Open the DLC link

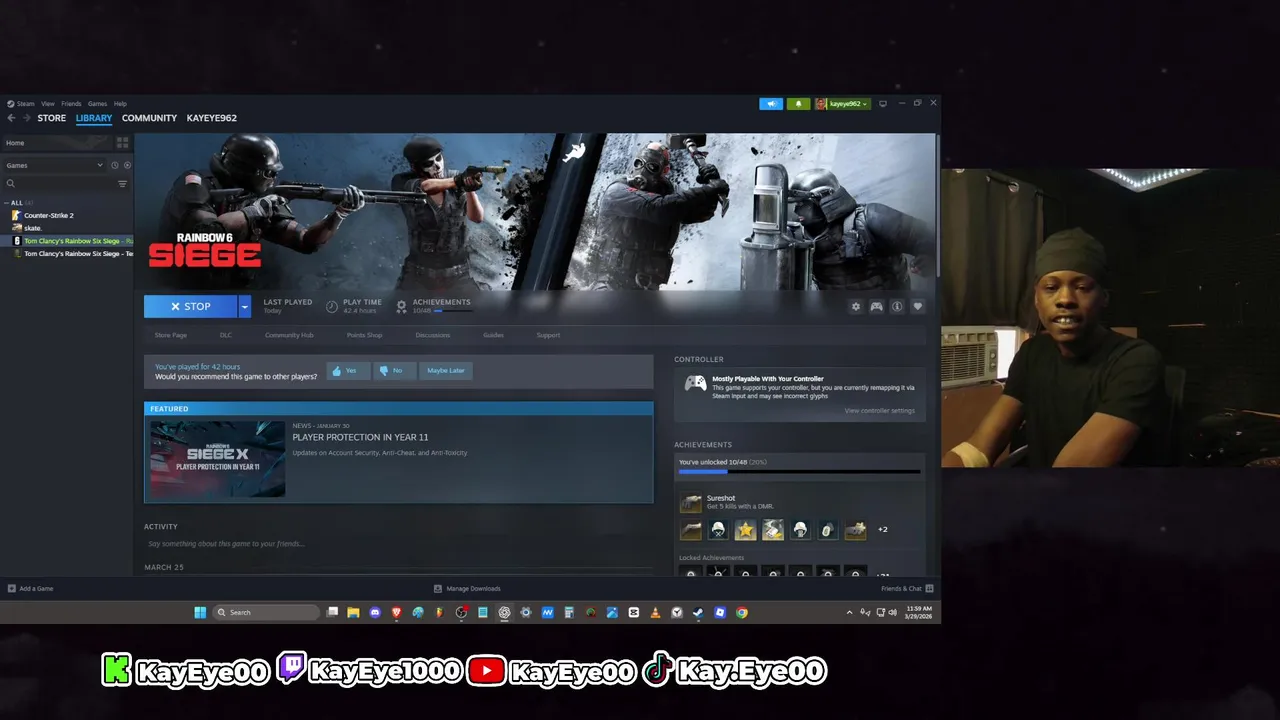coord(226,335)
